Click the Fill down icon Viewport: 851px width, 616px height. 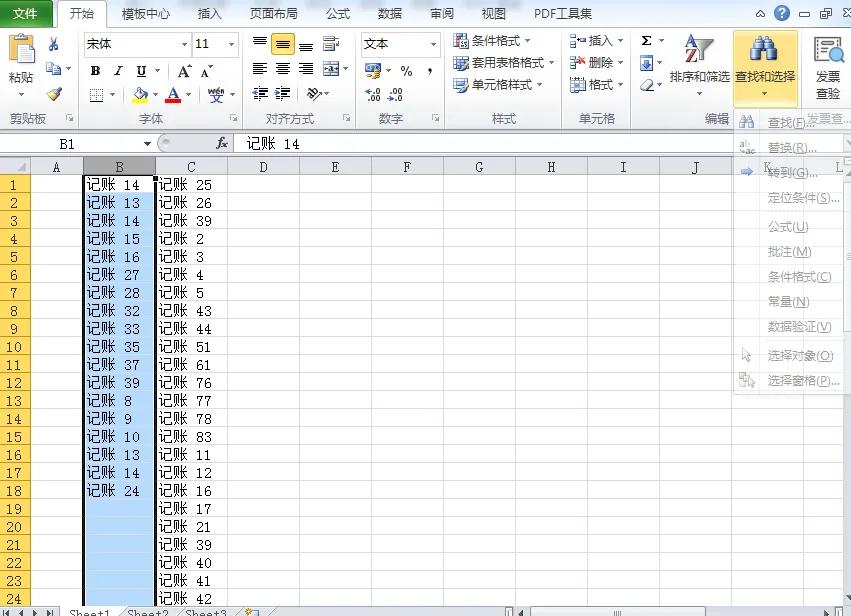pos(646,63)
